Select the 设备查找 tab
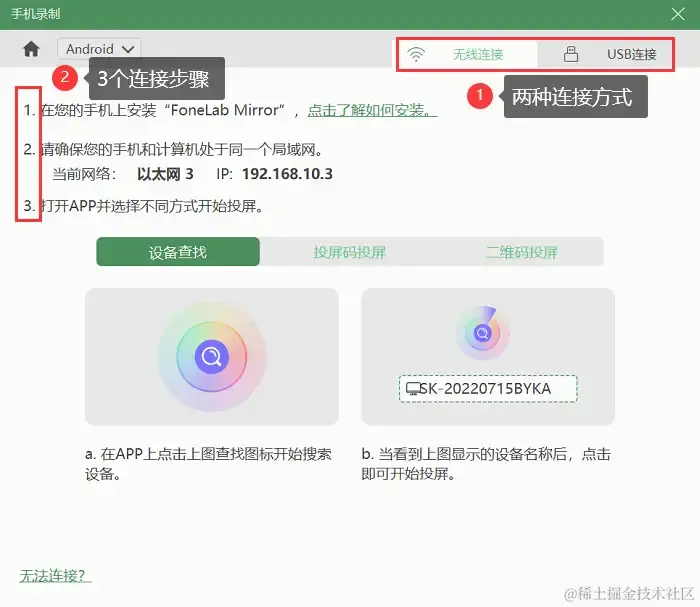The image size is (700, 607). (178, 252)
